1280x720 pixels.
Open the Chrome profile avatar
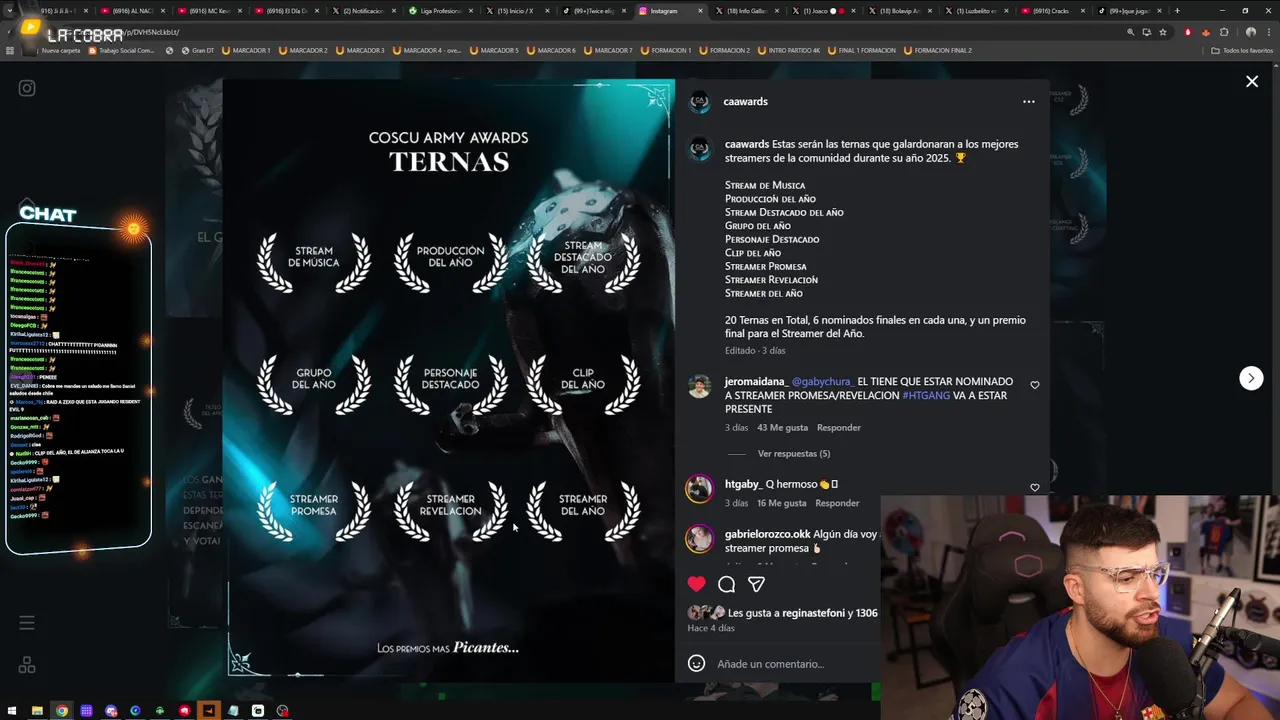tap(1250, 32)
